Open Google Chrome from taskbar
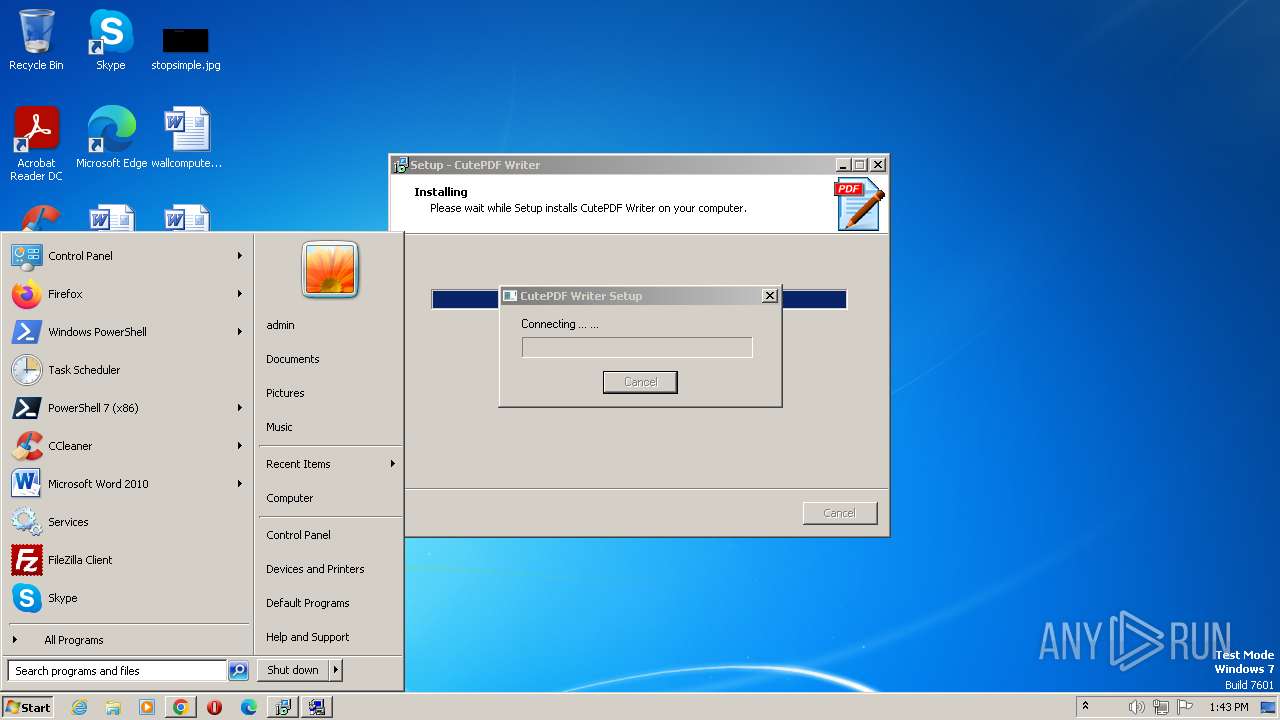The image size is (1280, 720). [x=180, y=707]
